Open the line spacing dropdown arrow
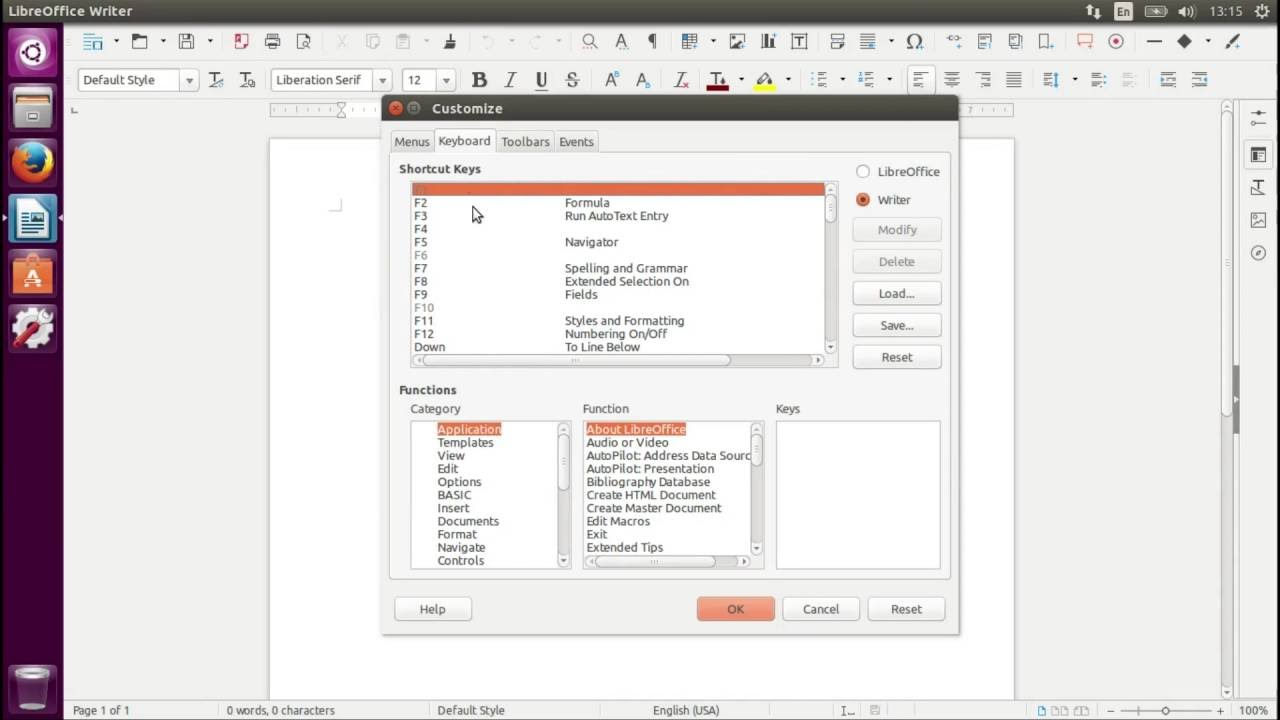 (1074, 80)
